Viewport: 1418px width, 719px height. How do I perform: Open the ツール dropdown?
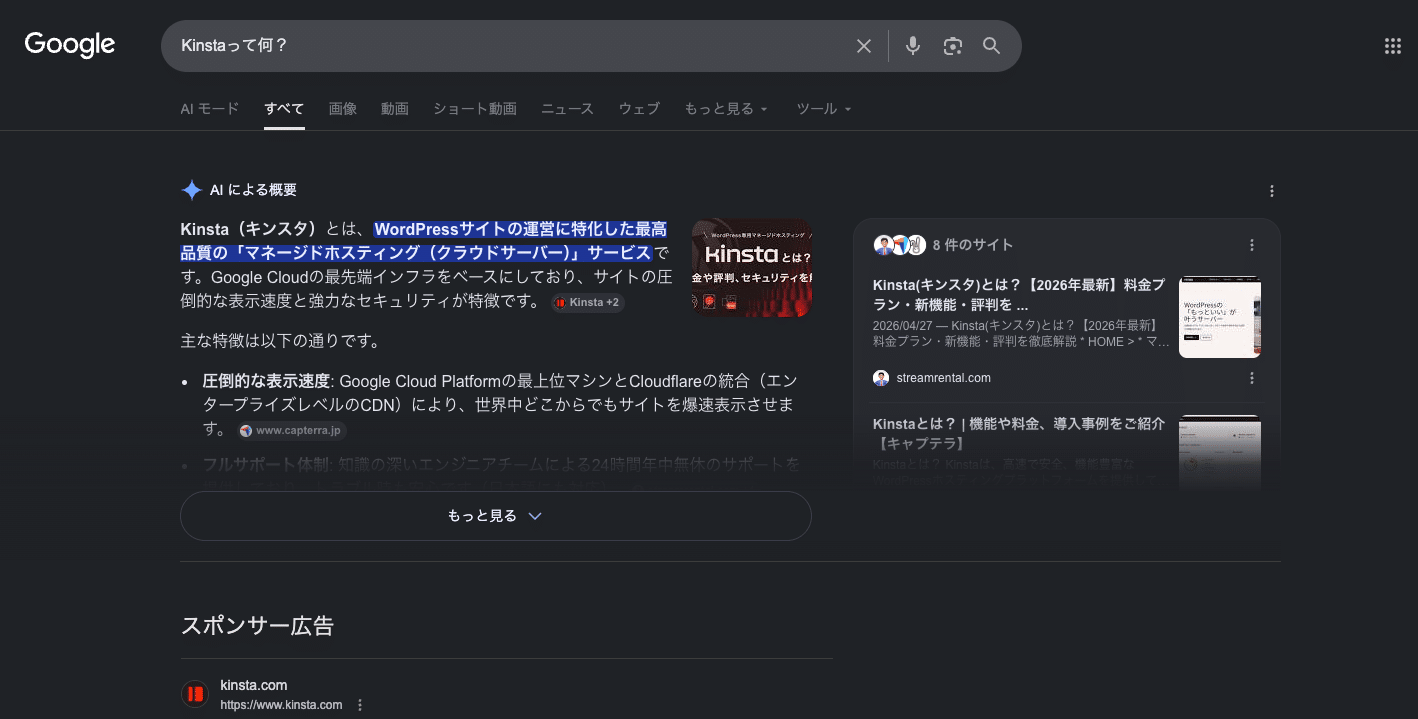(x=824, y=109)
